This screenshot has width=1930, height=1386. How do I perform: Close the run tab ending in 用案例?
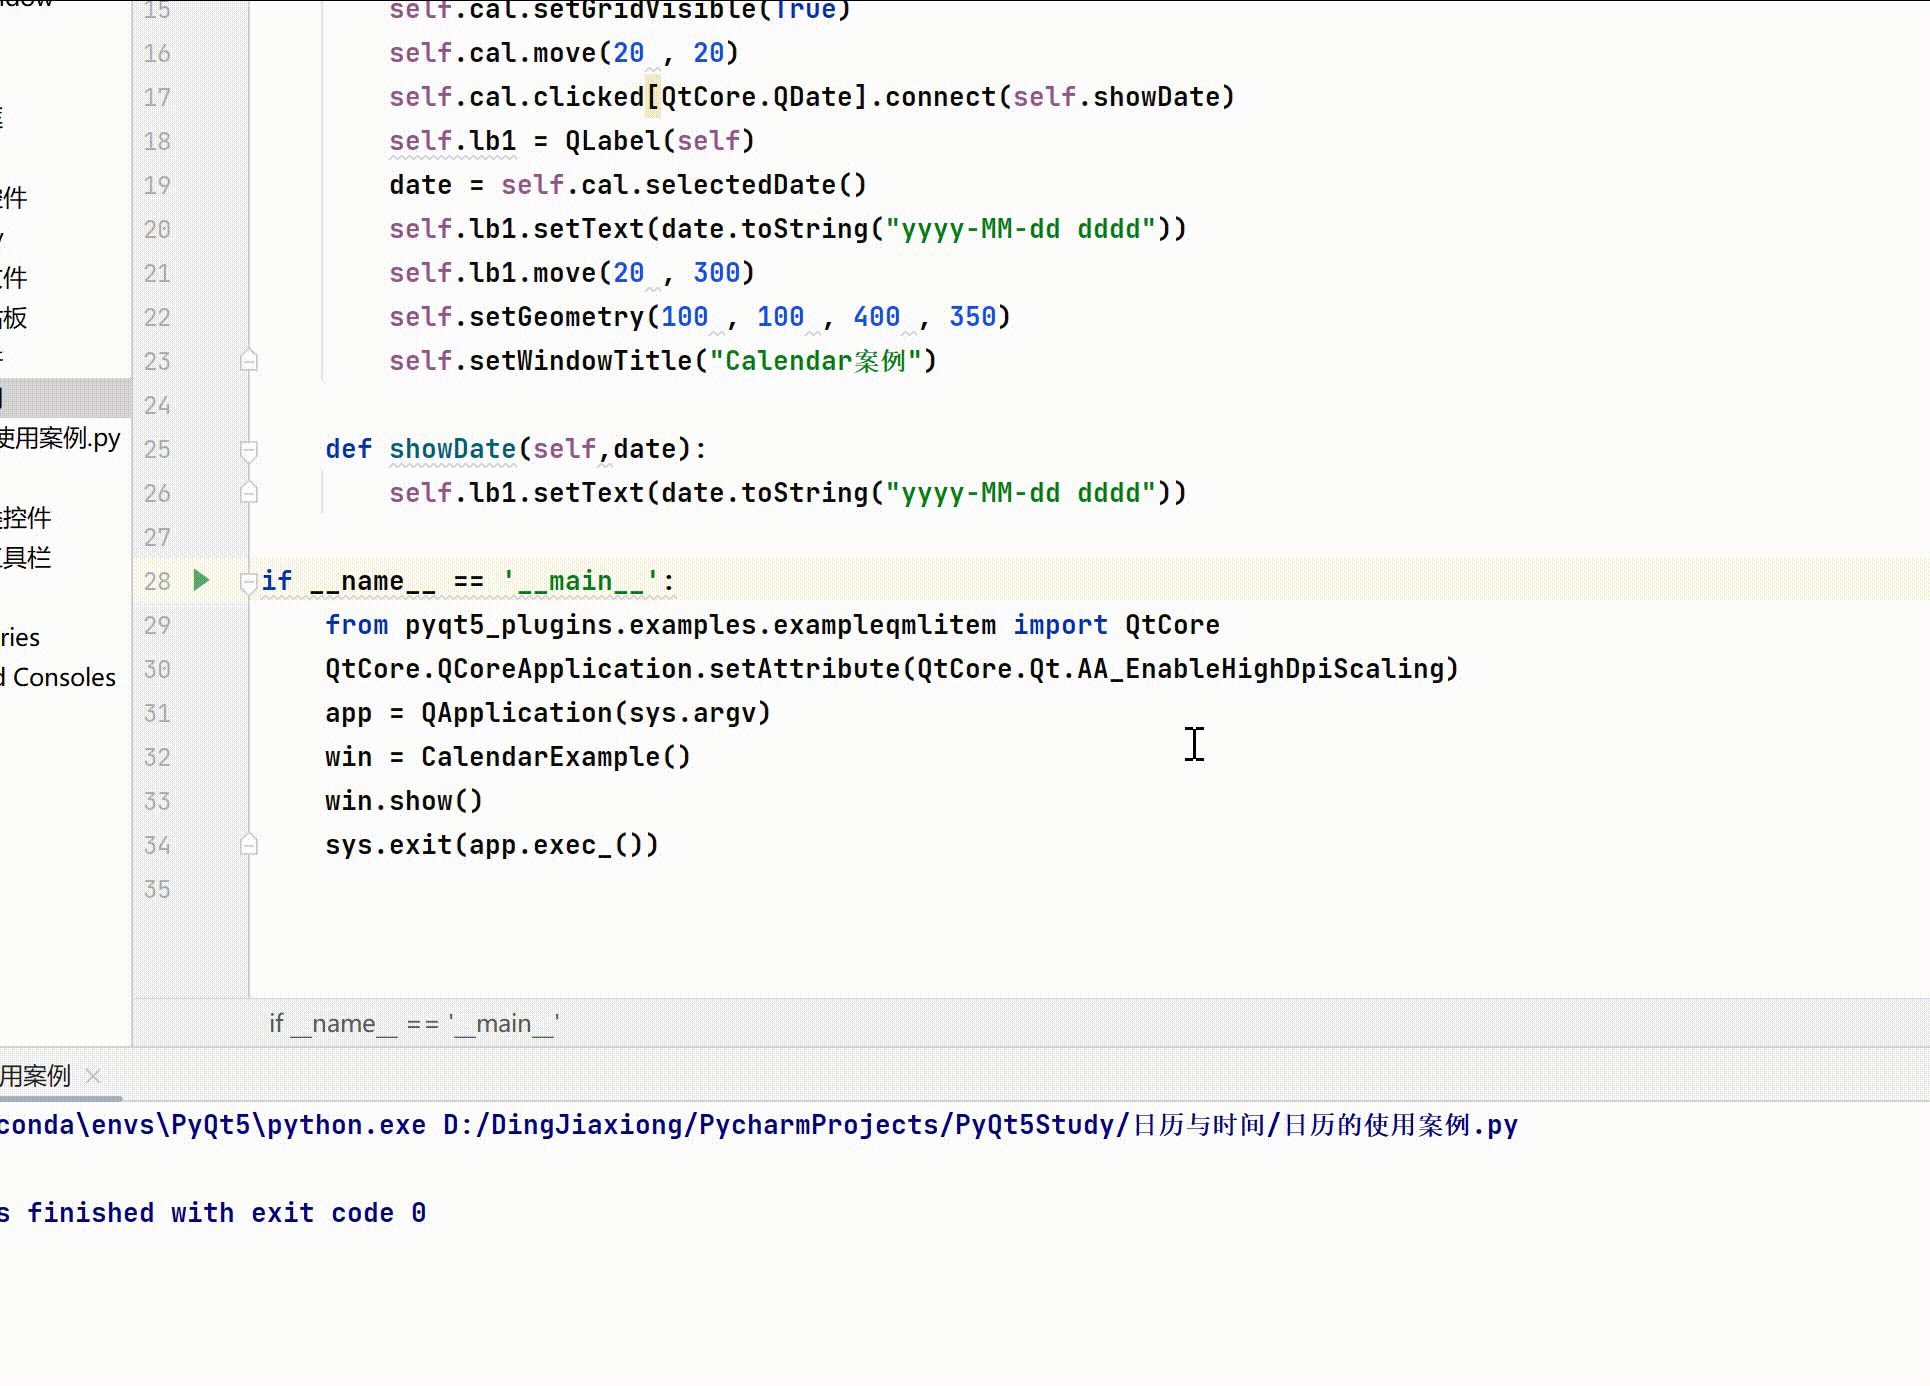(x=93, y=1076)
